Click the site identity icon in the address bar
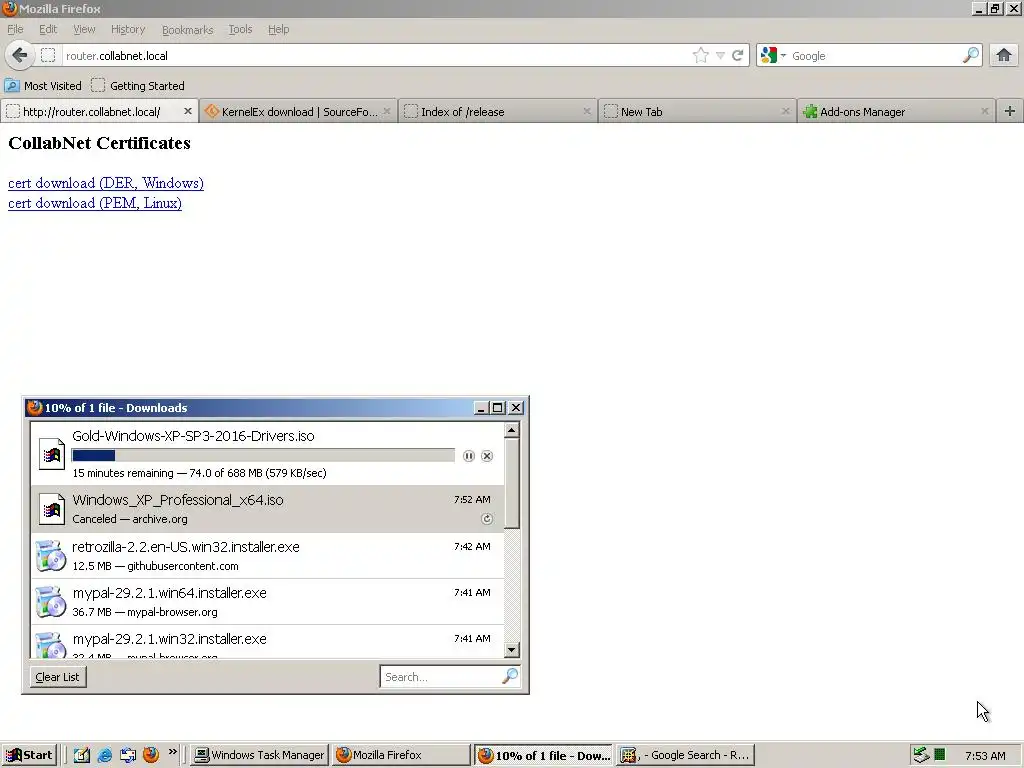 click(x=48, y=56)
